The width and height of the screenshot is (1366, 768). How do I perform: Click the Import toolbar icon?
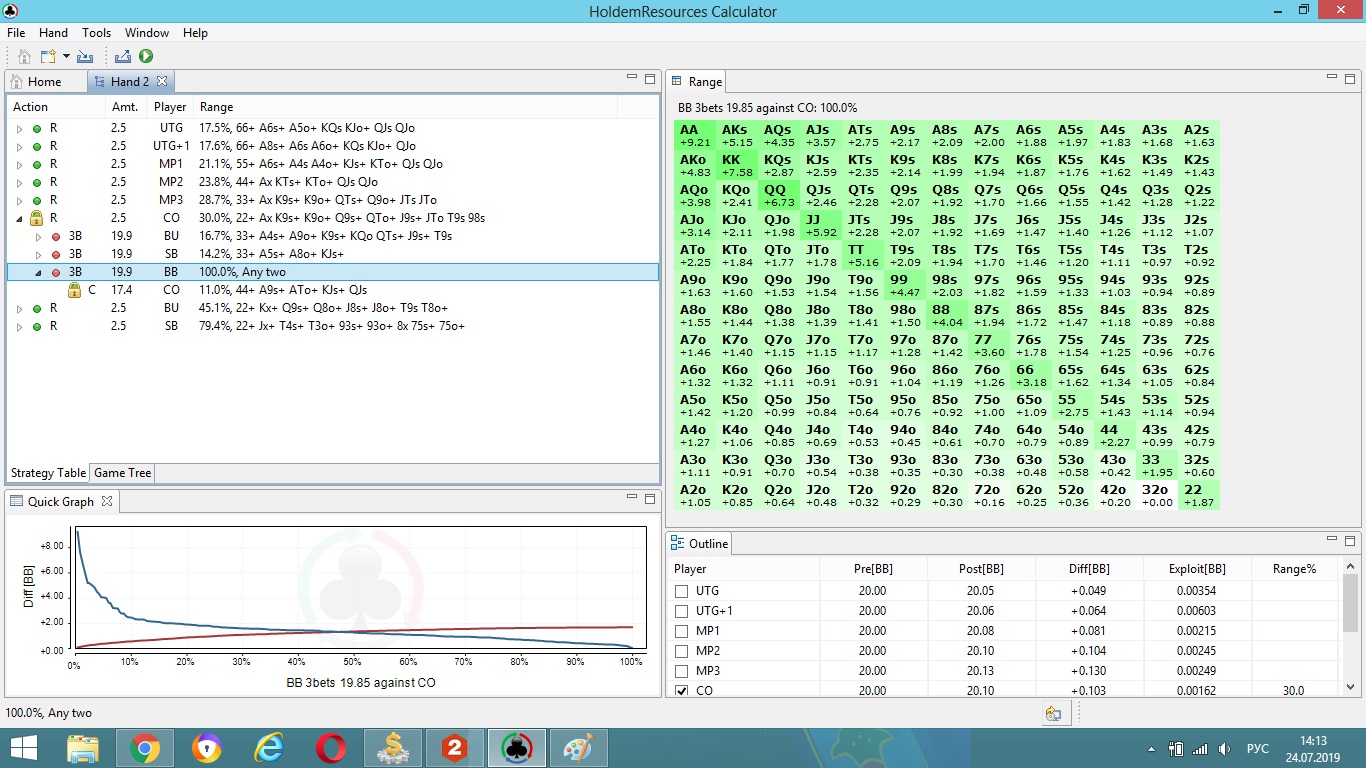tap(85, 57)
